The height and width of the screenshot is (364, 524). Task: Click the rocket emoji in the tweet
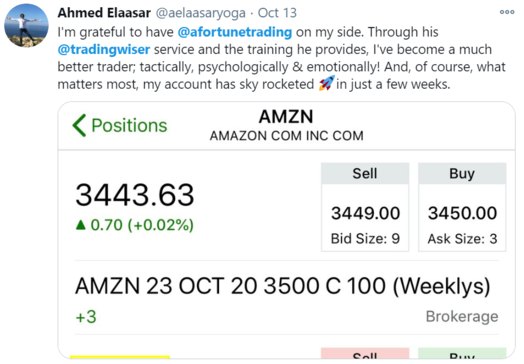point(326,83)
